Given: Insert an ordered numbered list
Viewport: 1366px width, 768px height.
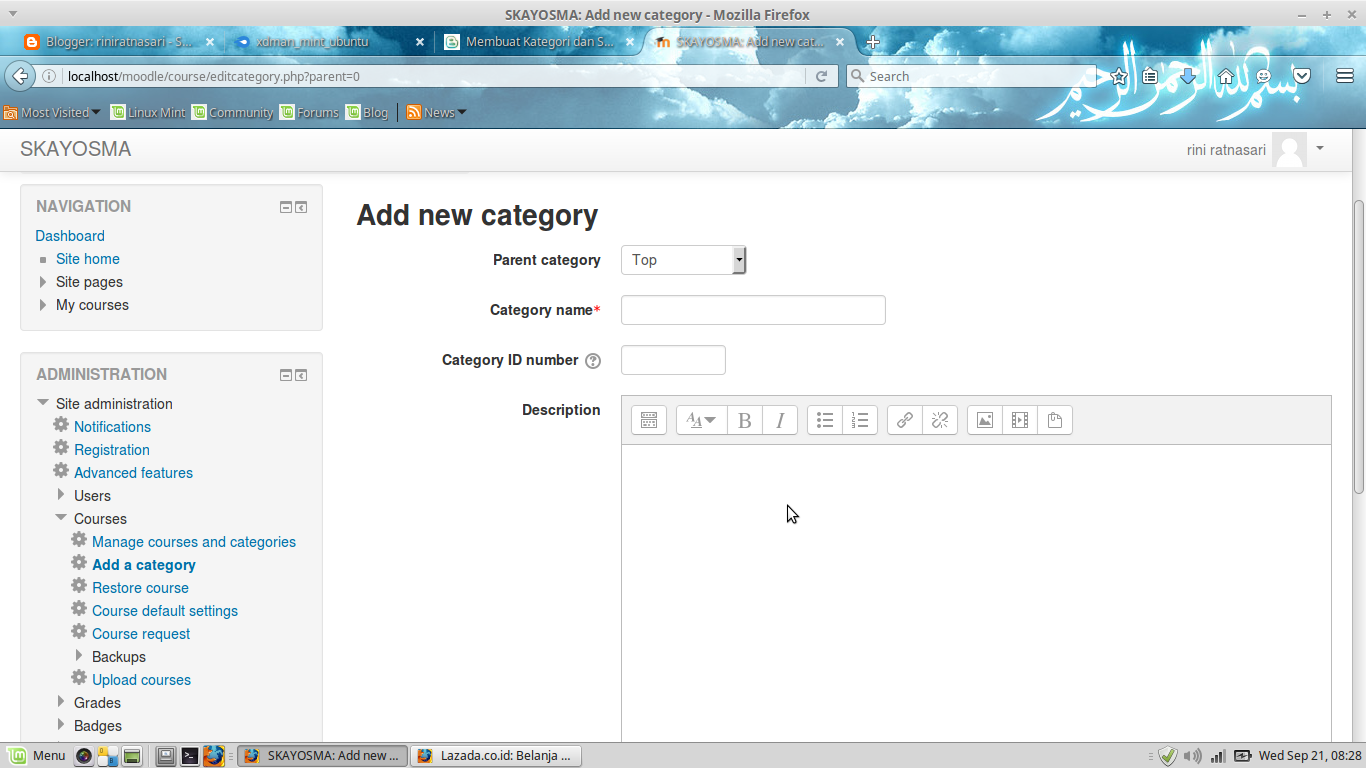Looking at the screenshot, I should point(860,420).
